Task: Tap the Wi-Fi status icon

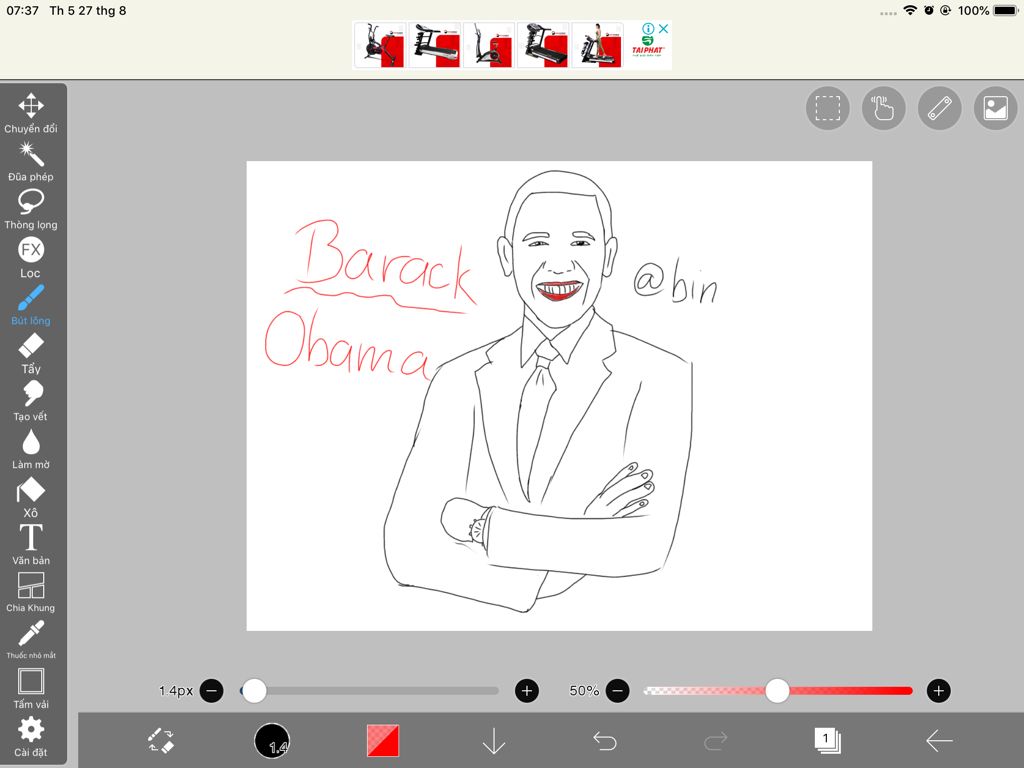Action: [910, 10]
